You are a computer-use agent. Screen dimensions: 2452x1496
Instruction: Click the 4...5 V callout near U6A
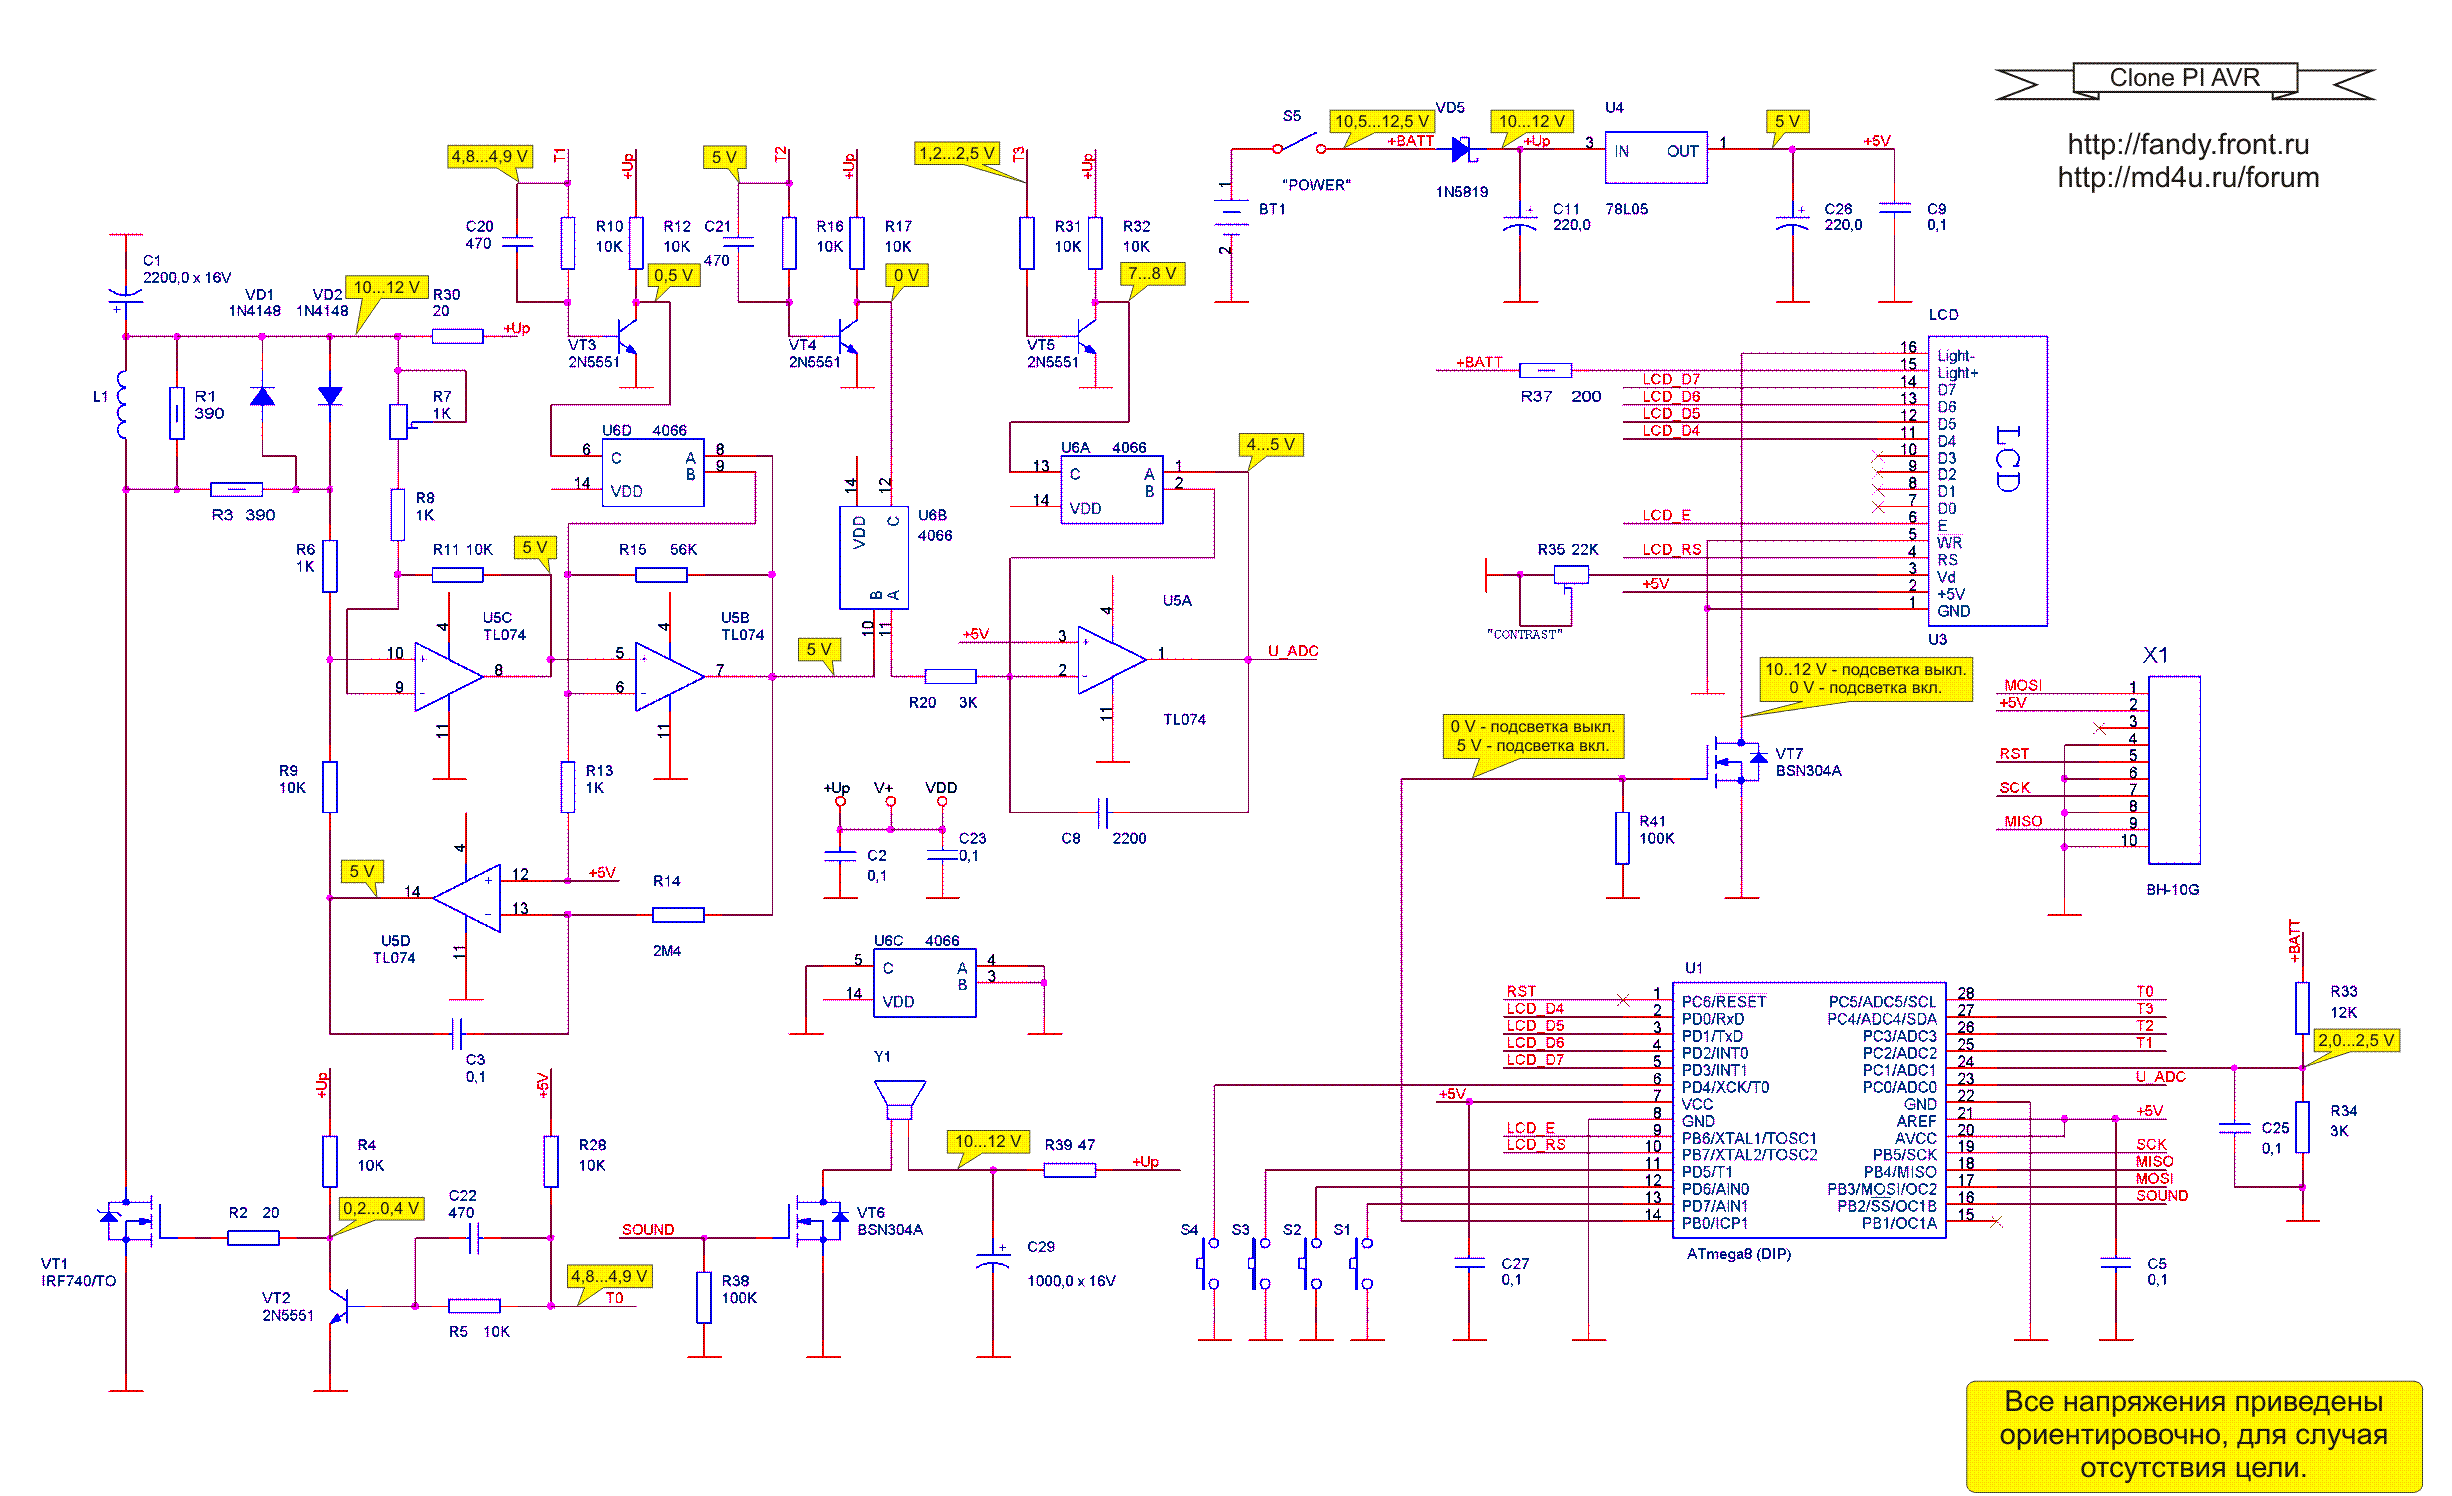(1270, 444)
